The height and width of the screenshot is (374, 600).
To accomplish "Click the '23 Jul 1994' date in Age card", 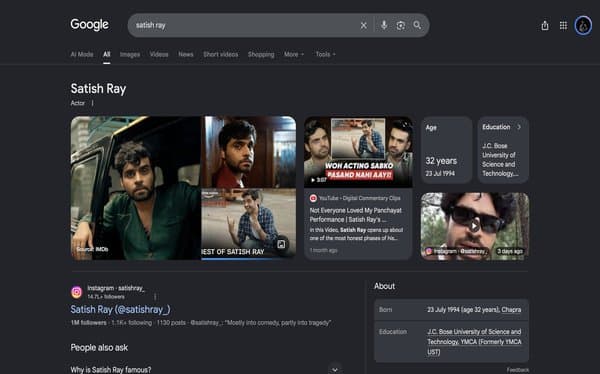I will click(x=440, y=174).
